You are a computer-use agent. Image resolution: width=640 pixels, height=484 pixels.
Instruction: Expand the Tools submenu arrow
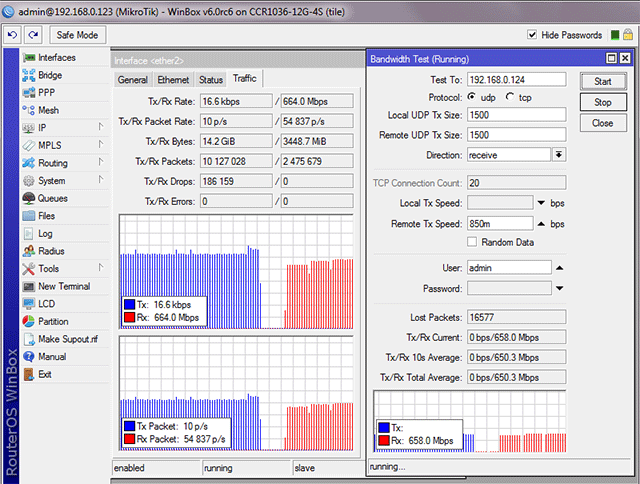100,268
